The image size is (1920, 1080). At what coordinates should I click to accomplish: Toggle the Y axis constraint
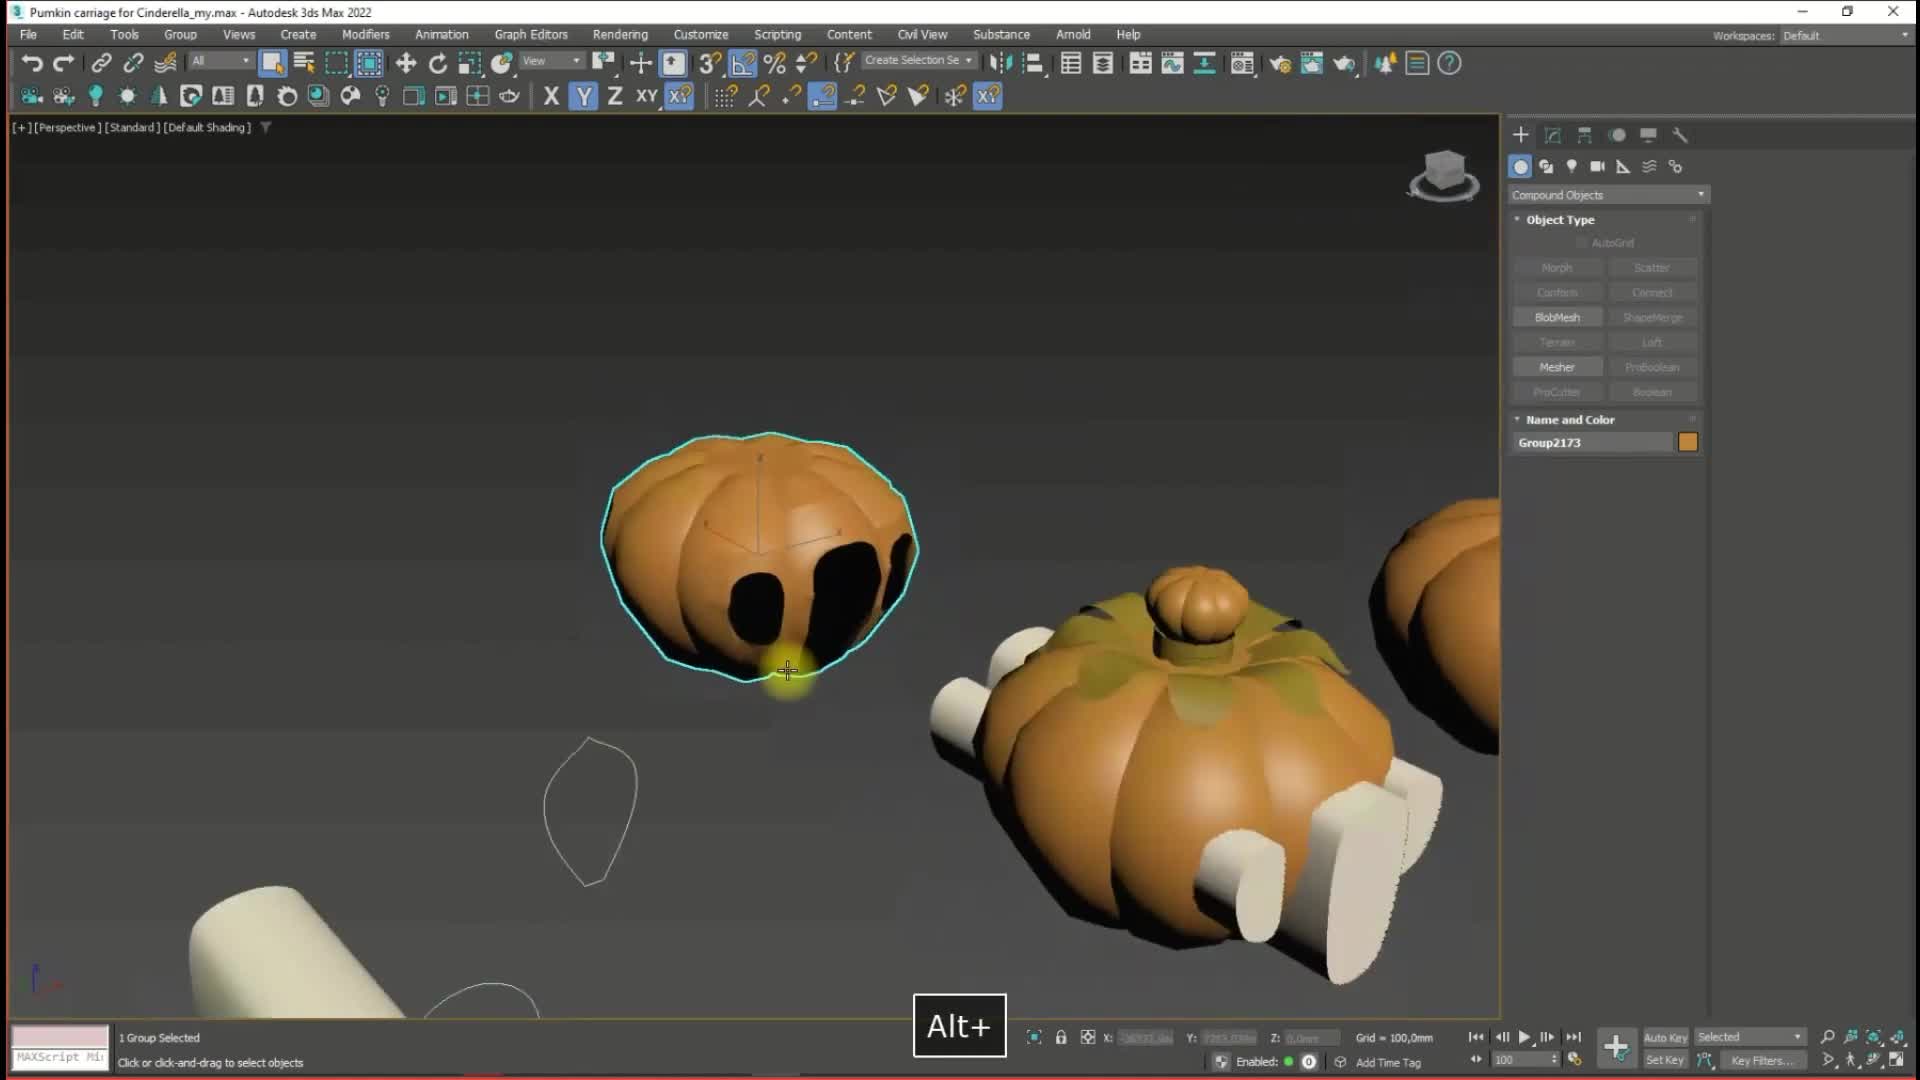583,96
